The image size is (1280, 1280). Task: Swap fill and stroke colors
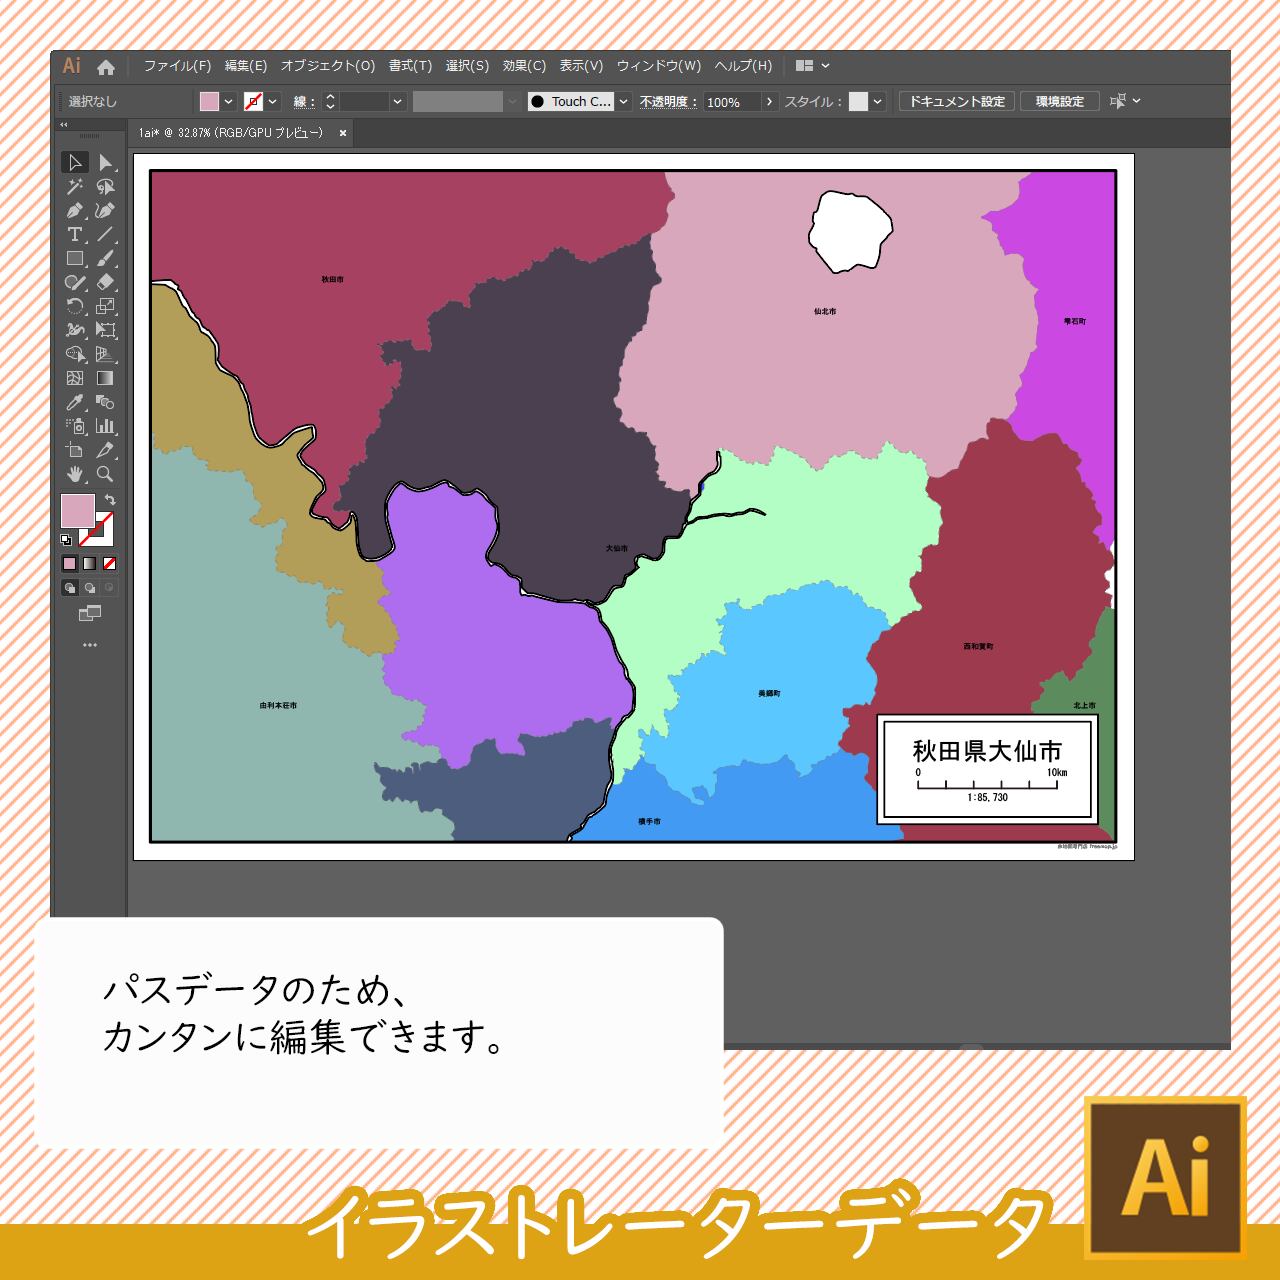click(x=110, y=500)
